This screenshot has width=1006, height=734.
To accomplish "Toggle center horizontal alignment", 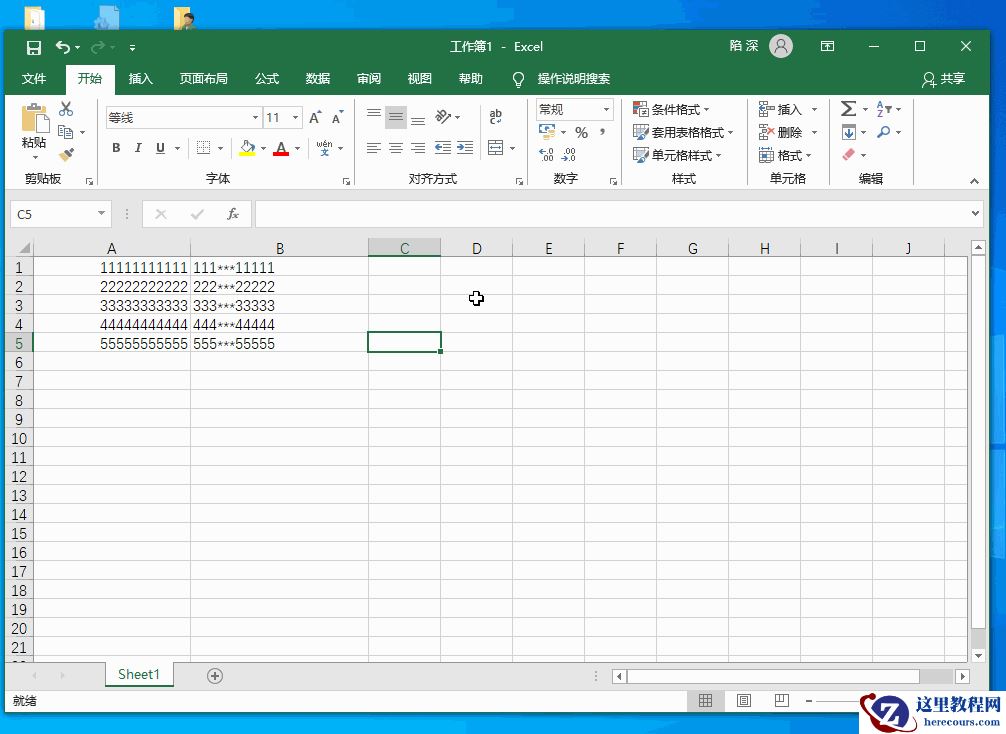I will [x=396, y=148].
